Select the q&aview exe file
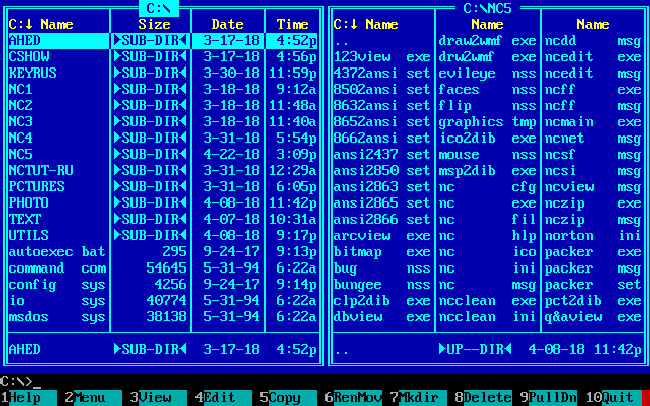The width and height of the screenshot is (650, 406). point(593,317)
